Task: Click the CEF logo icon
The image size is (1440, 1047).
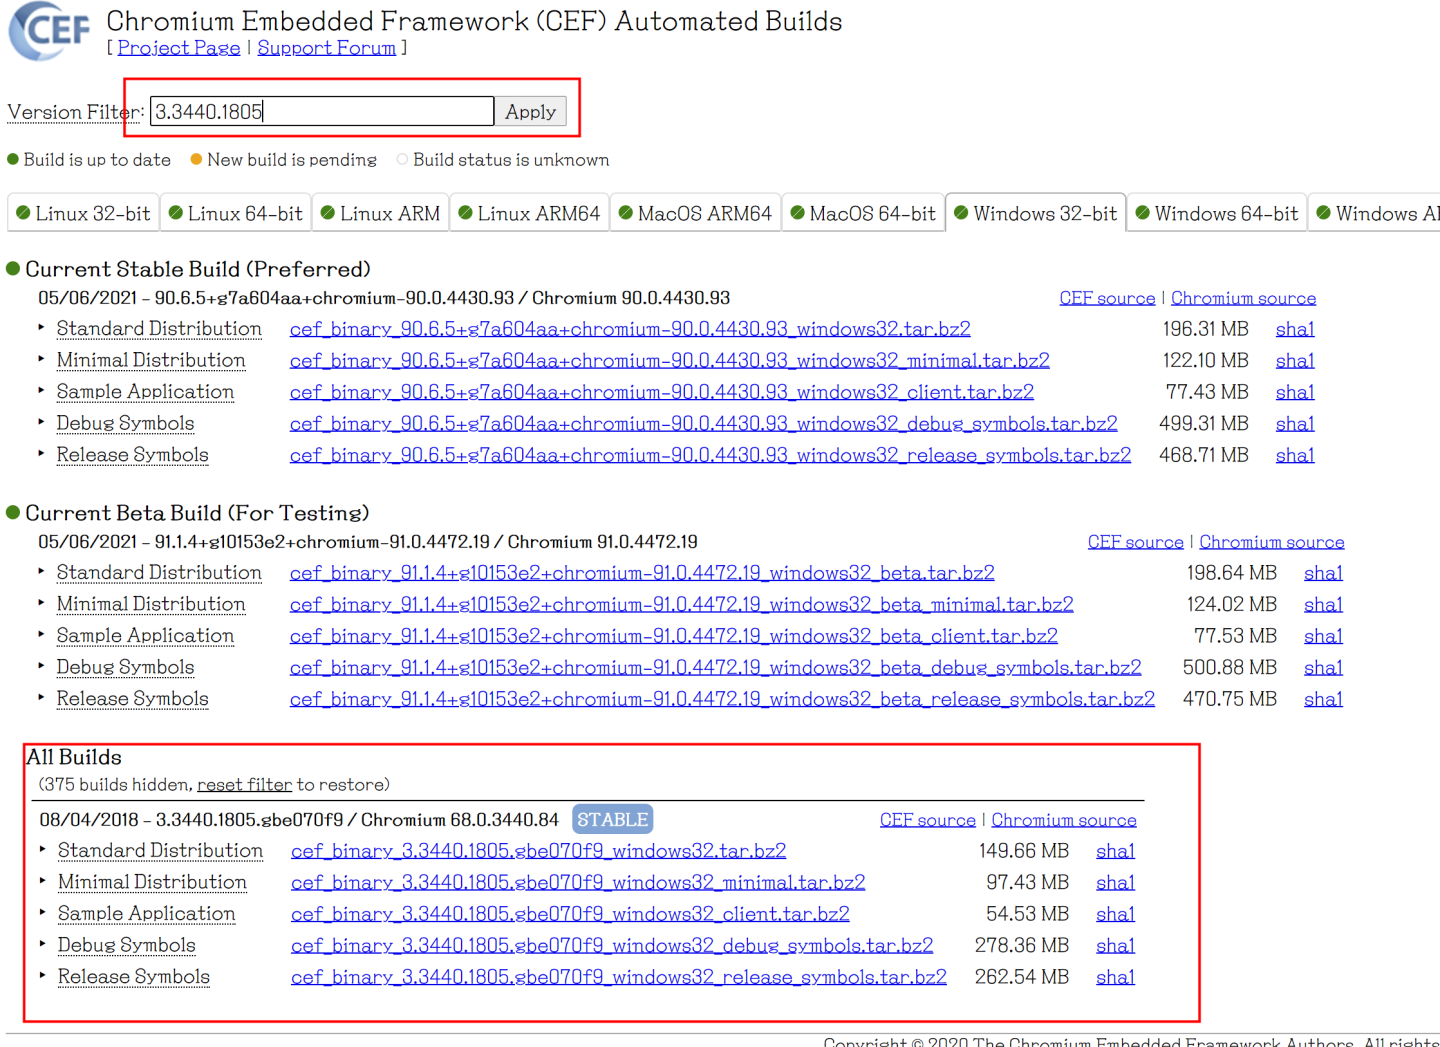Action: point(50,31)
